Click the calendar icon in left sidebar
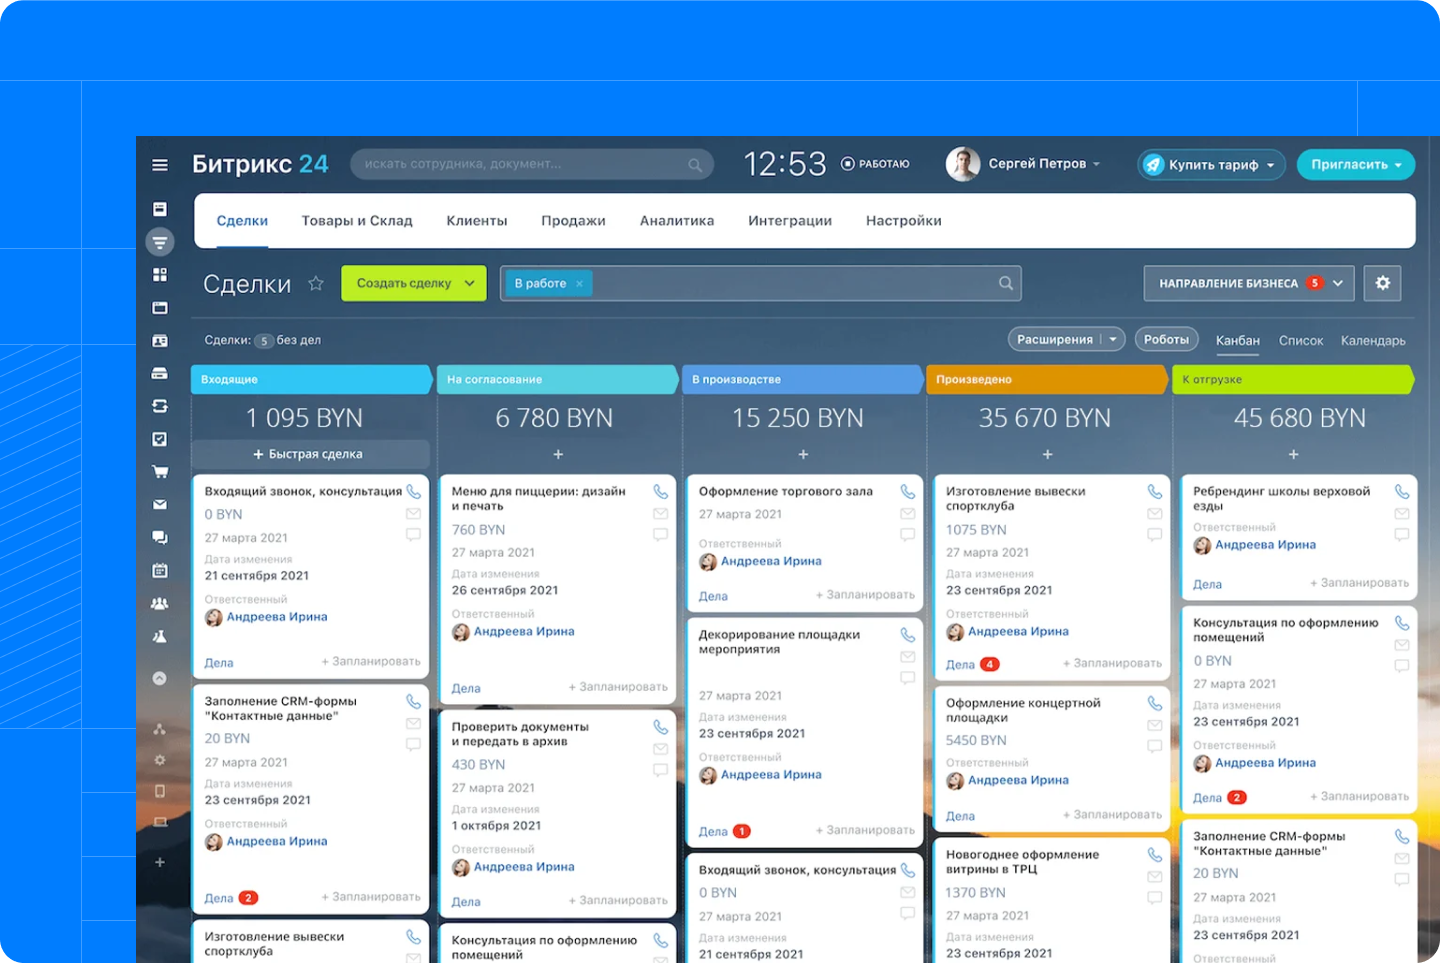The image size is (1440, 963). [x=160, y=571]
